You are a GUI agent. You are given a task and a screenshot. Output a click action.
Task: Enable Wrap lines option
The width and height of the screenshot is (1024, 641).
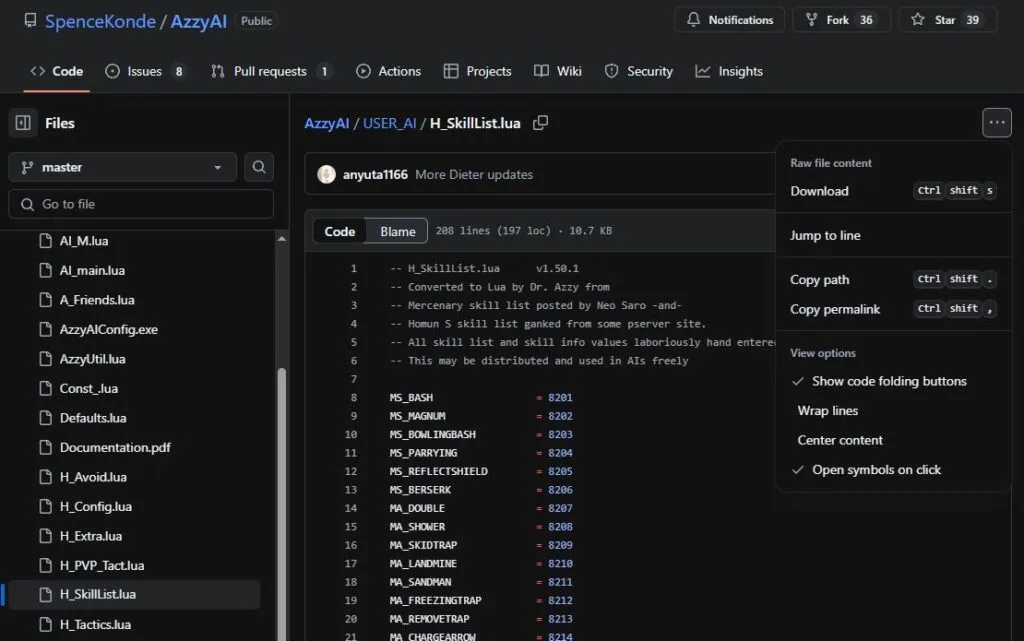pyautogui.click(x=893, y=411)
